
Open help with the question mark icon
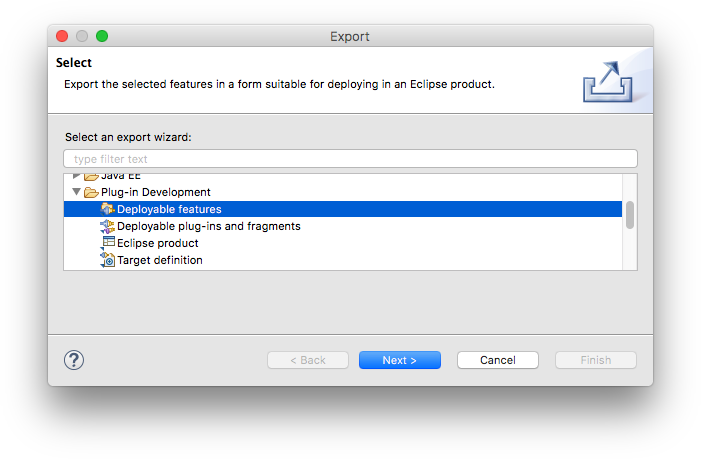tap(74, 360)
